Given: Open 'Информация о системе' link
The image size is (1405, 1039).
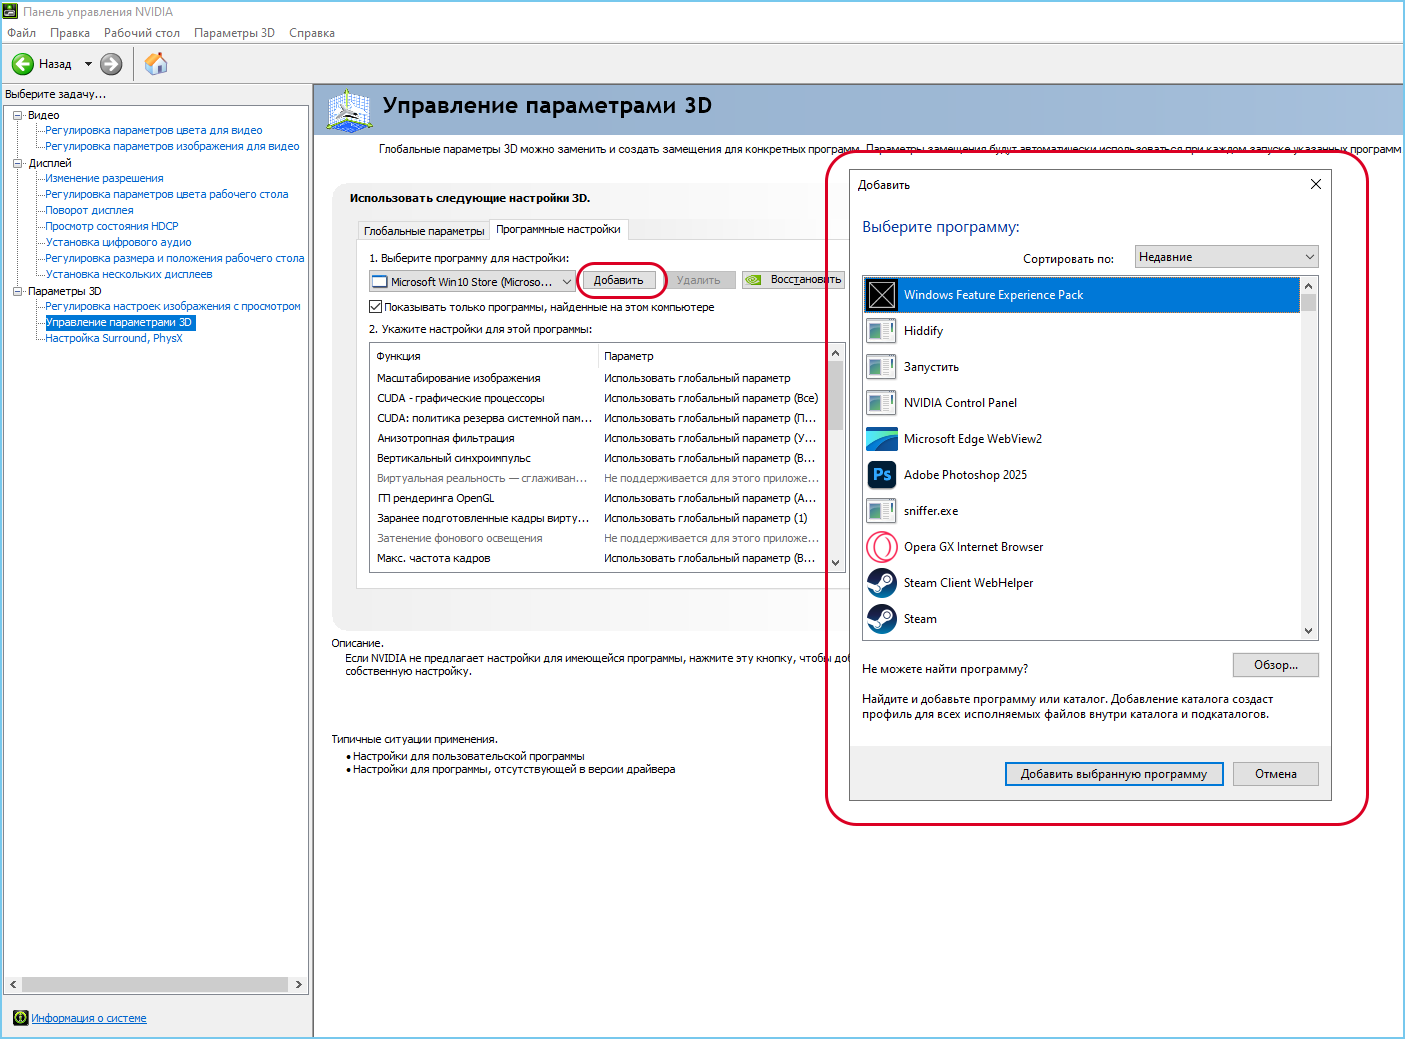Looking at the screenshot, I should [89, 1018].
